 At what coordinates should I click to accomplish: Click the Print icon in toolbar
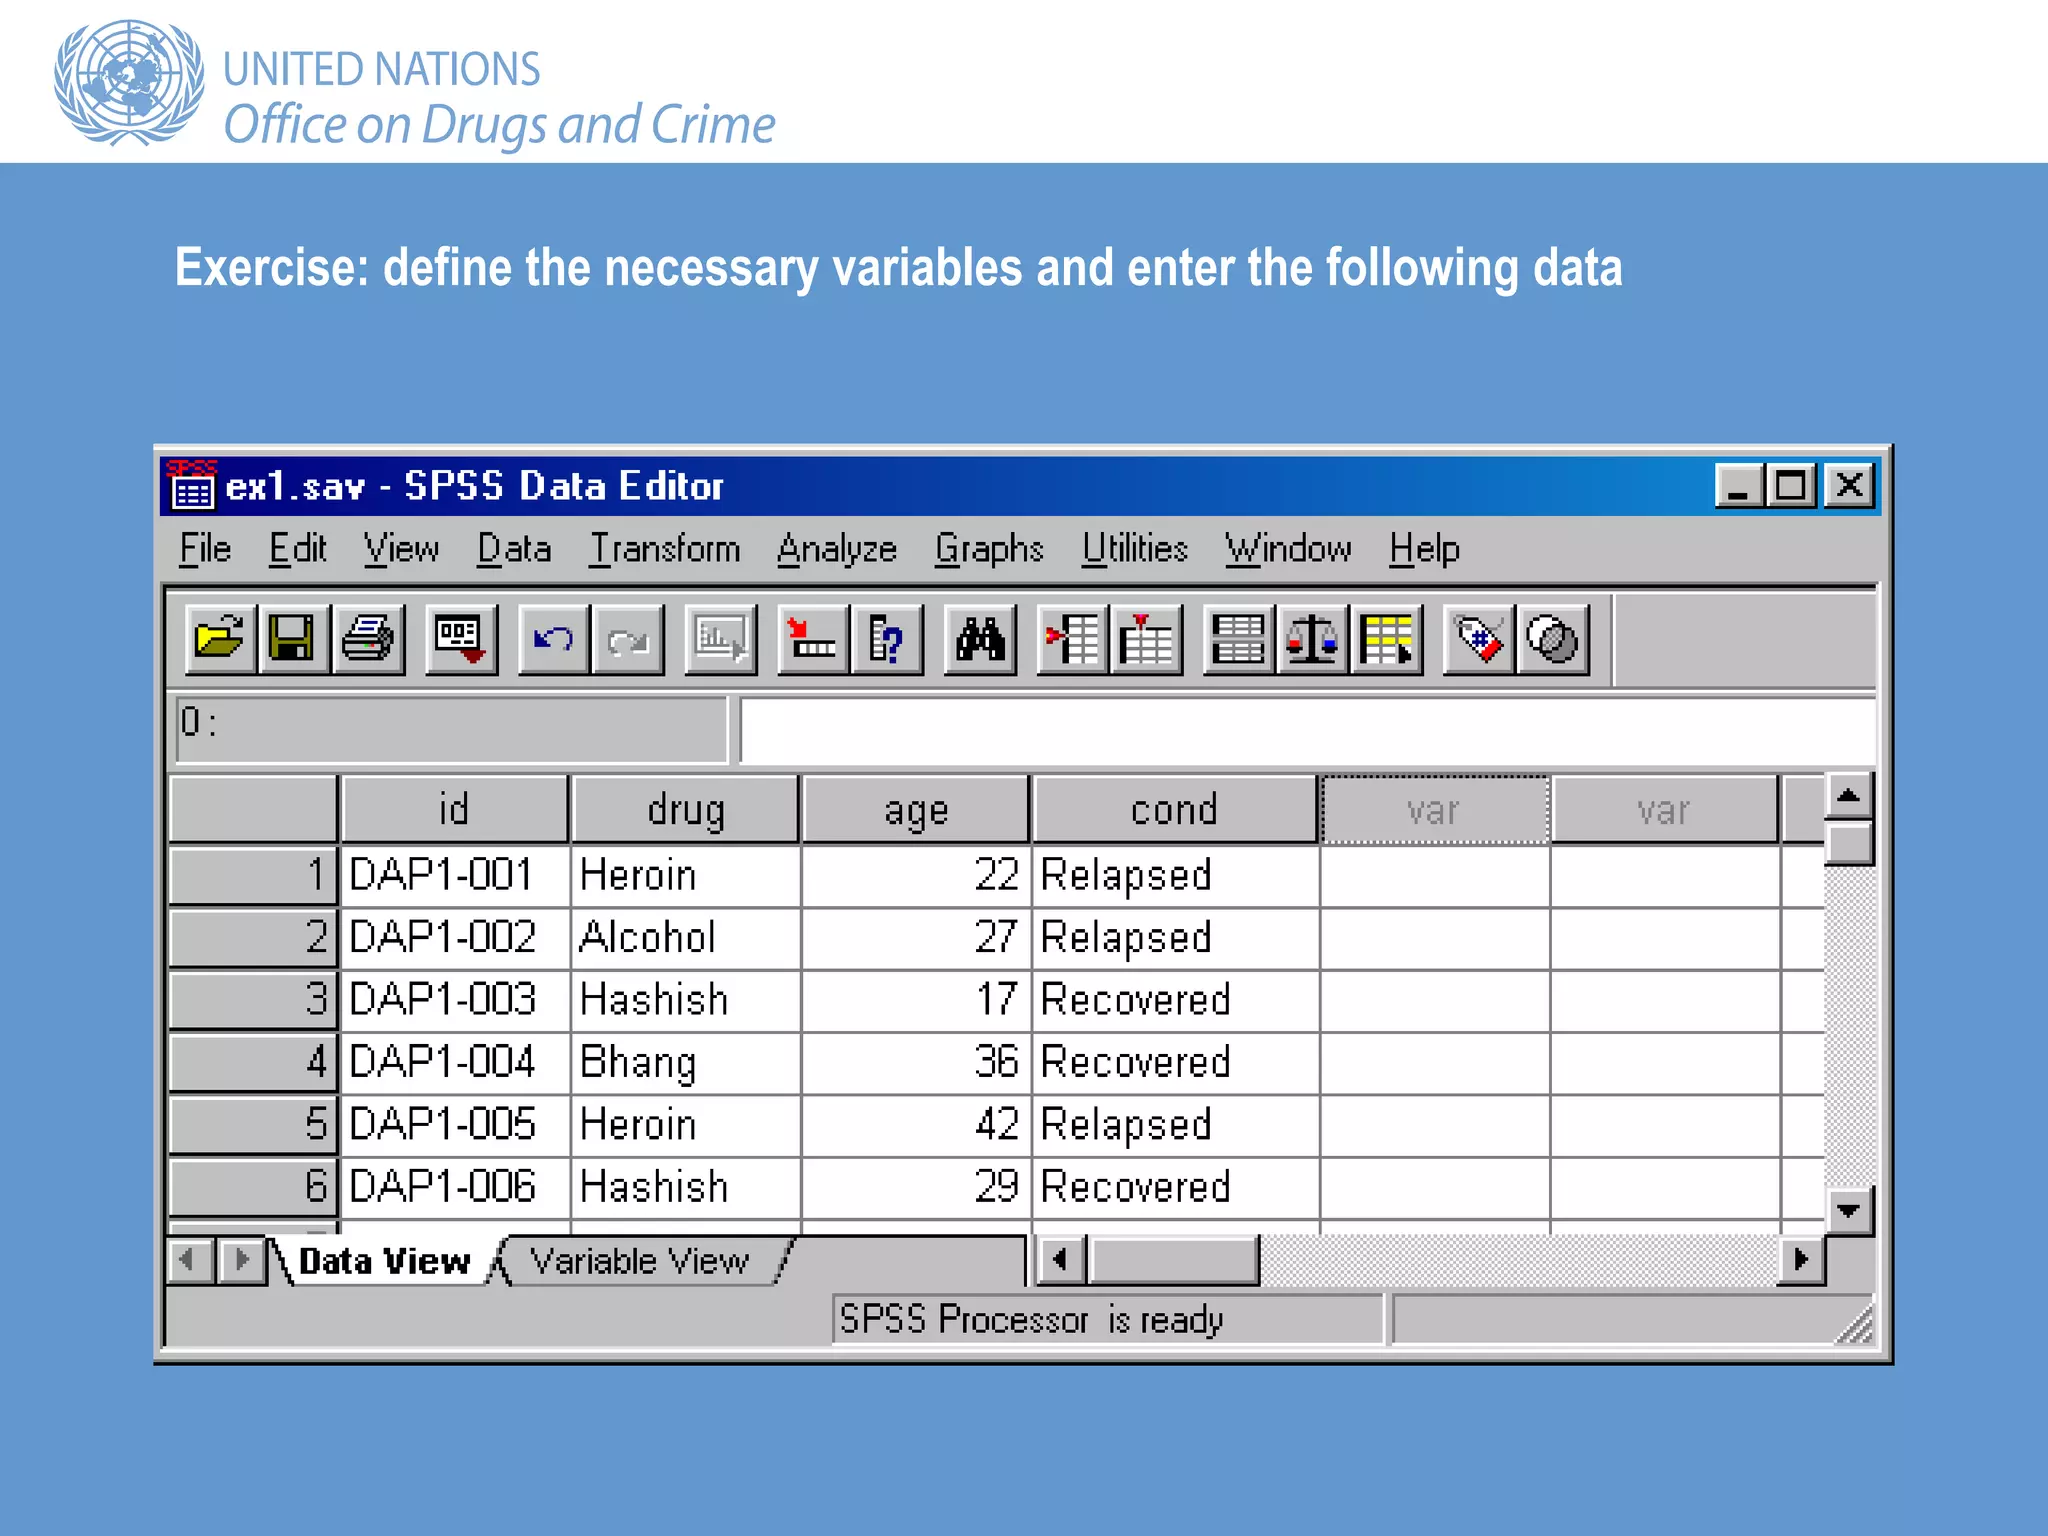(367, 639)
